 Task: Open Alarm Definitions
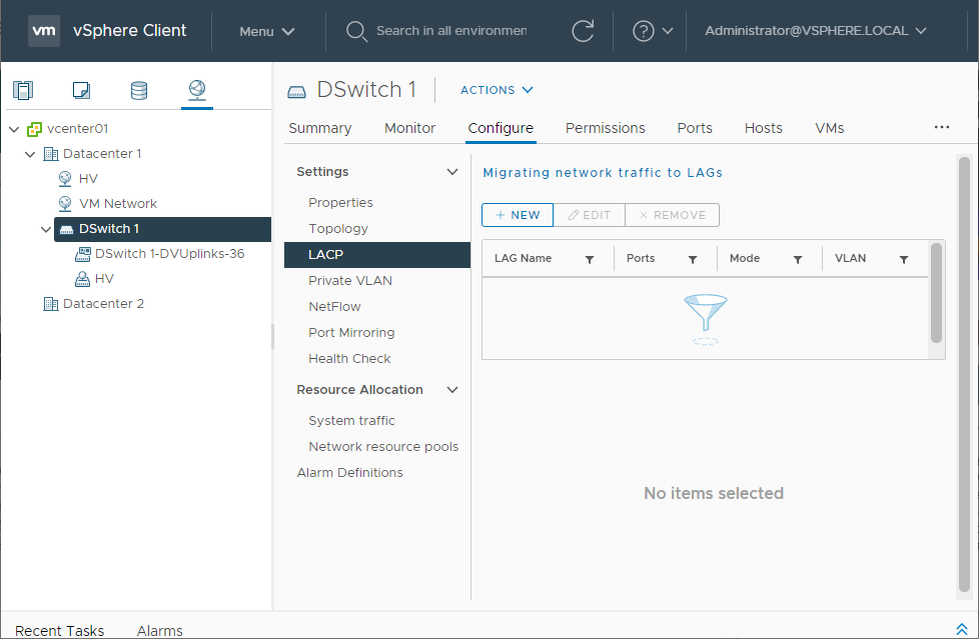[x=350, y=473]
